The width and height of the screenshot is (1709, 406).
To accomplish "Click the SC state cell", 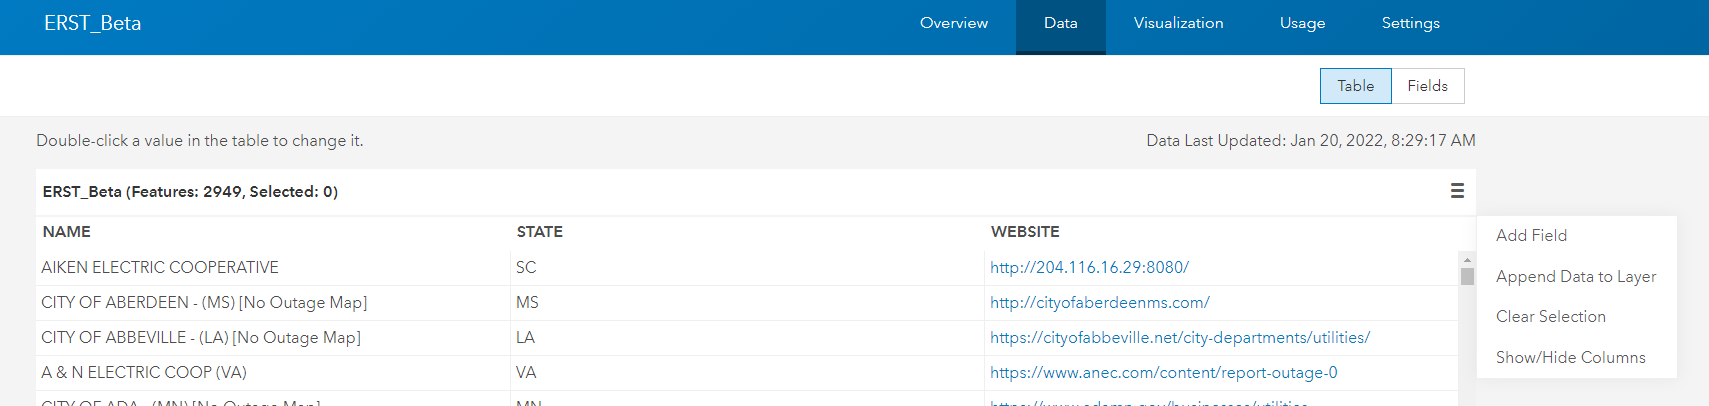I will [x=747, y=267].
